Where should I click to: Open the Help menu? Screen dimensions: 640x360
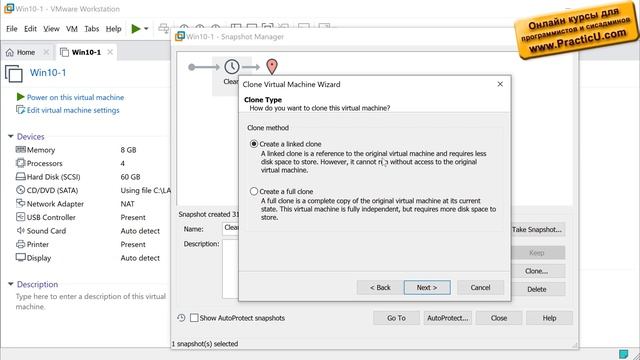[x=113, y=29]
